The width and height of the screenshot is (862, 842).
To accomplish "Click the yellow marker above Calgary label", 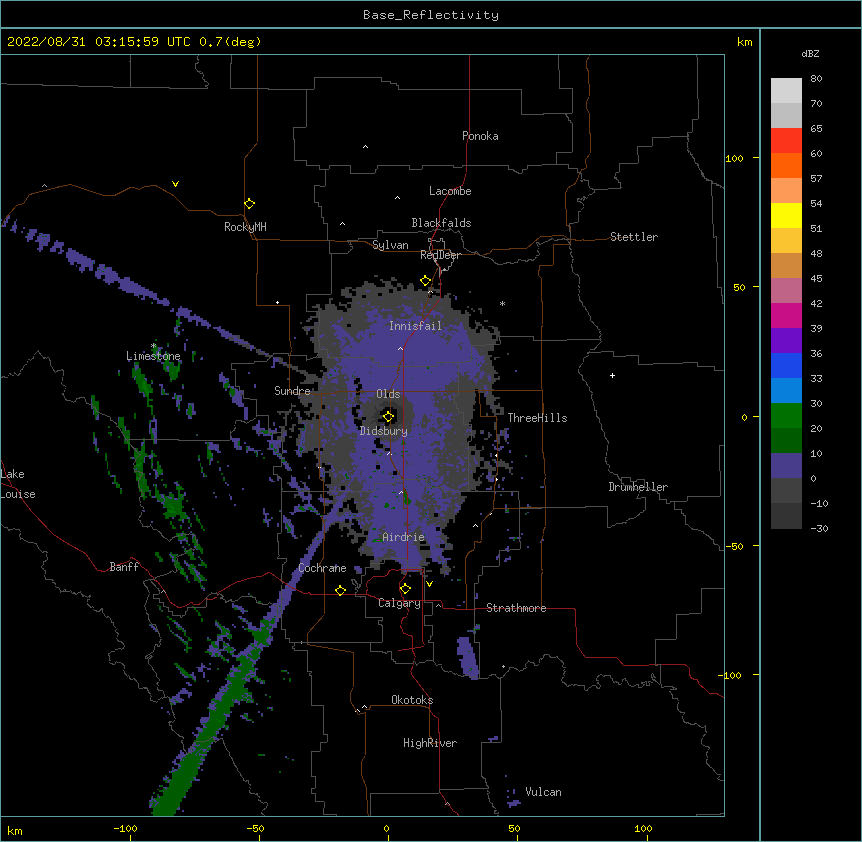I will click(405, 589).
